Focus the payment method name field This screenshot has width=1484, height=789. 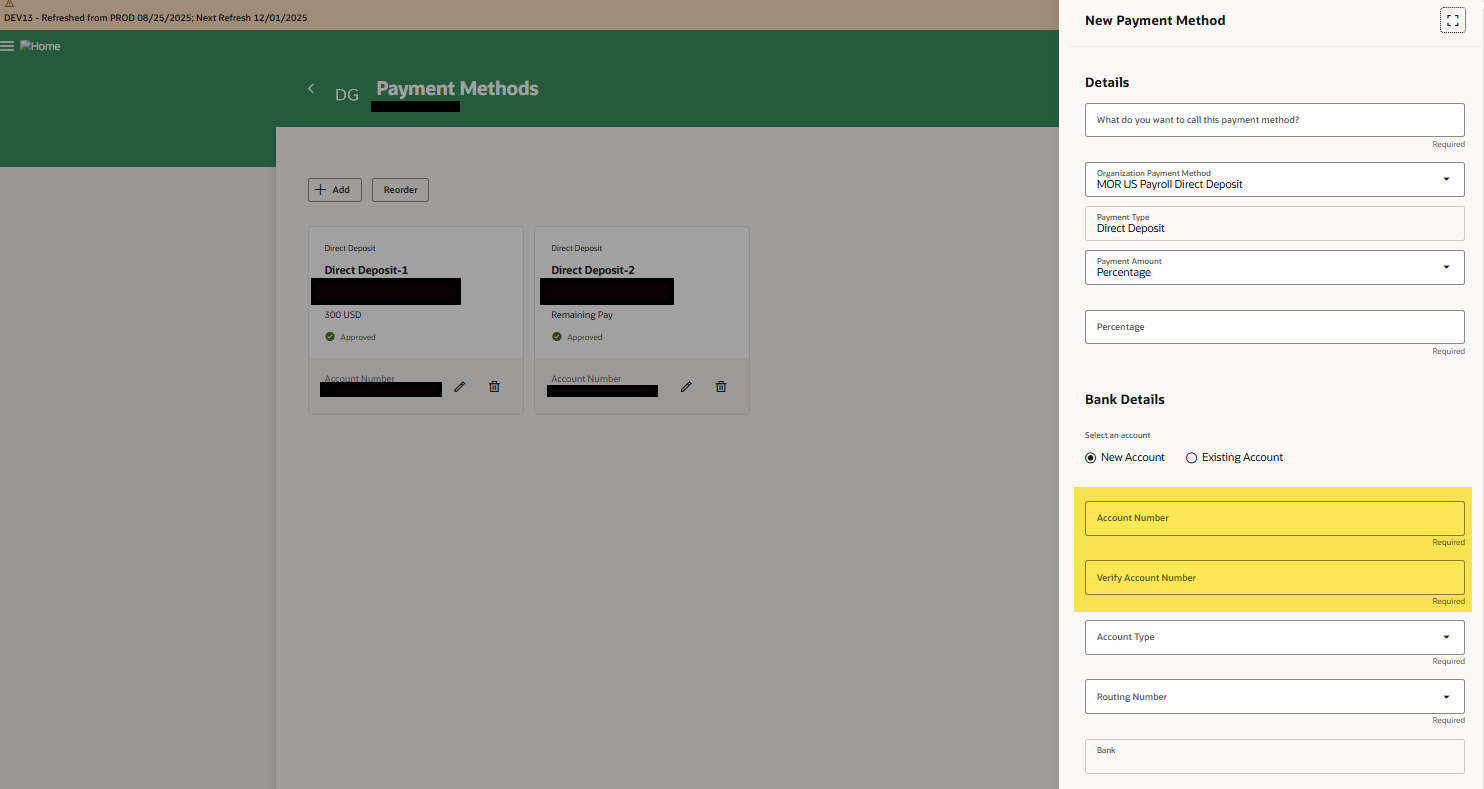click(1274, 120)
